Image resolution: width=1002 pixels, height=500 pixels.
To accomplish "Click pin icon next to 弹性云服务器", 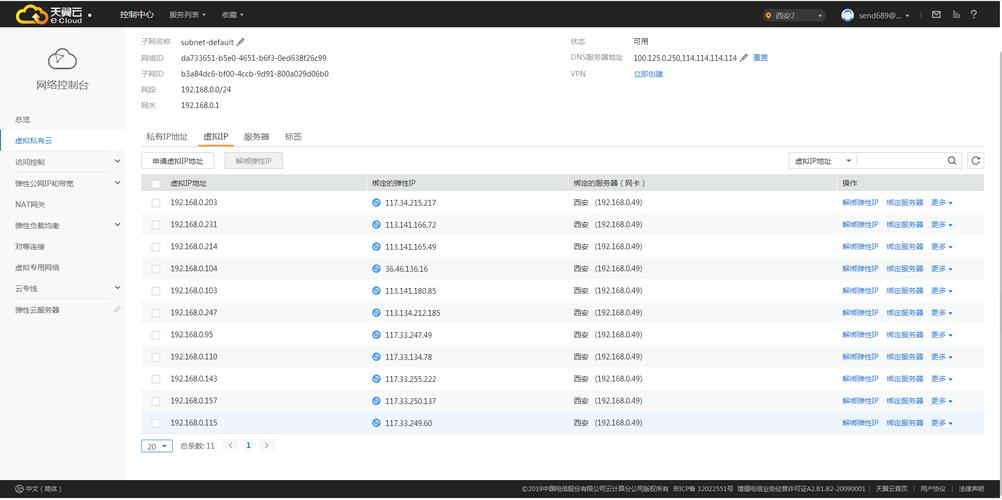I will tap(116, 309).
